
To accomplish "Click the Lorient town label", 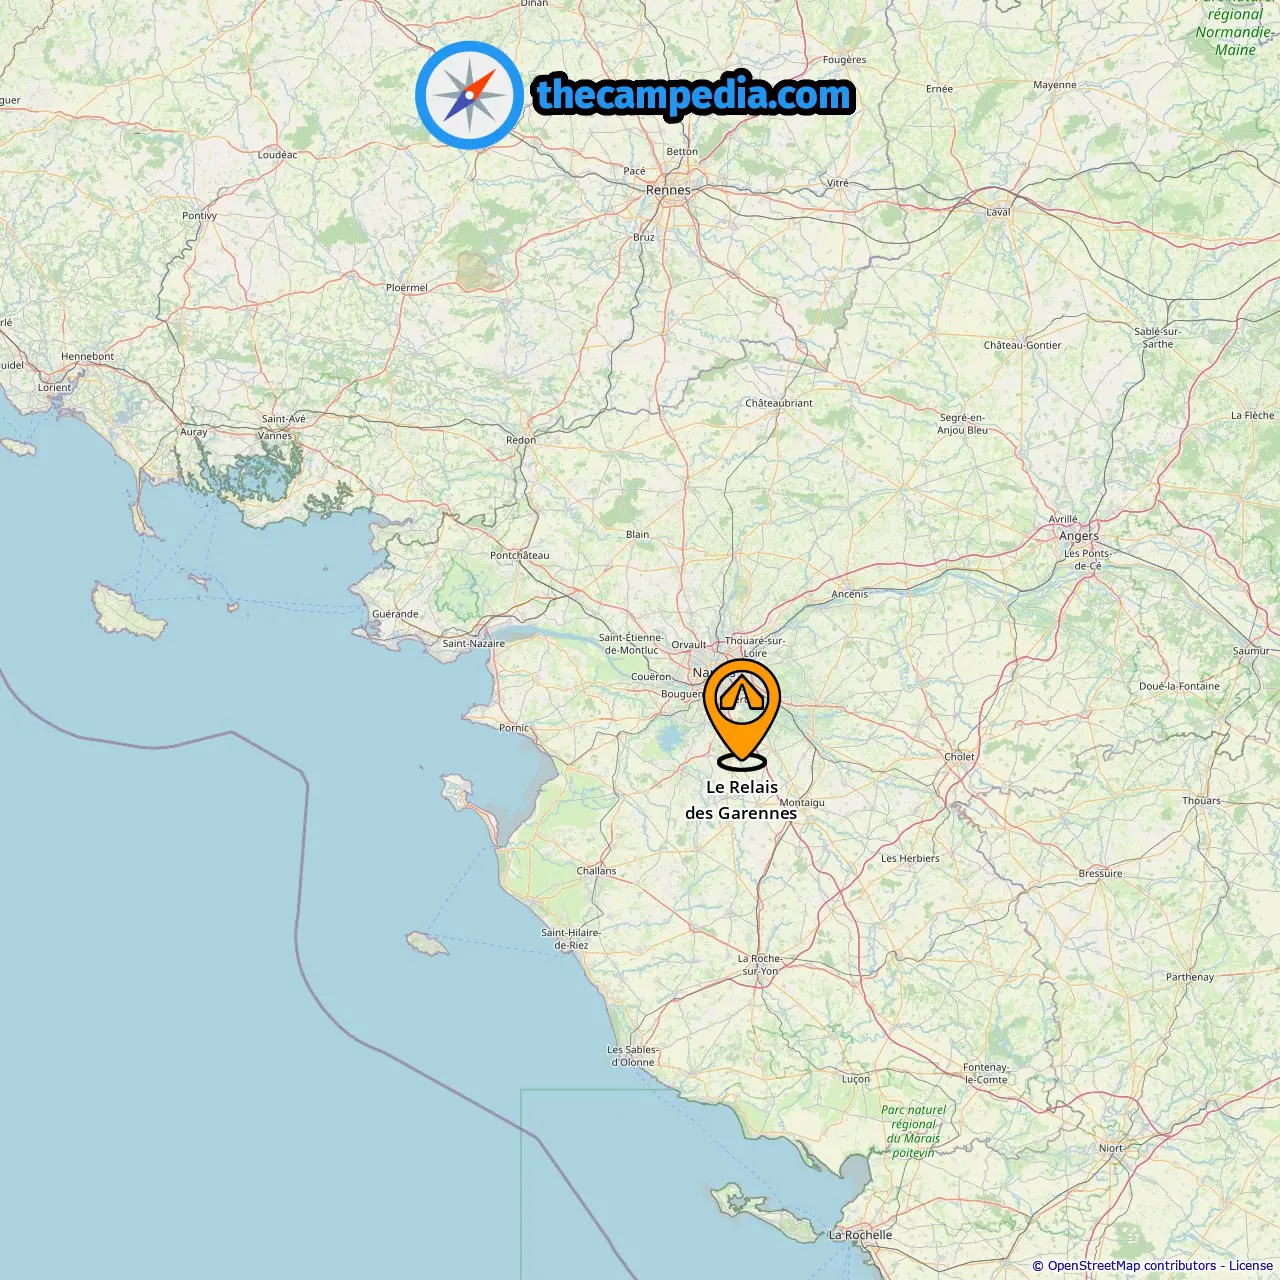I will pyautogui.click(x=55, y=388).
